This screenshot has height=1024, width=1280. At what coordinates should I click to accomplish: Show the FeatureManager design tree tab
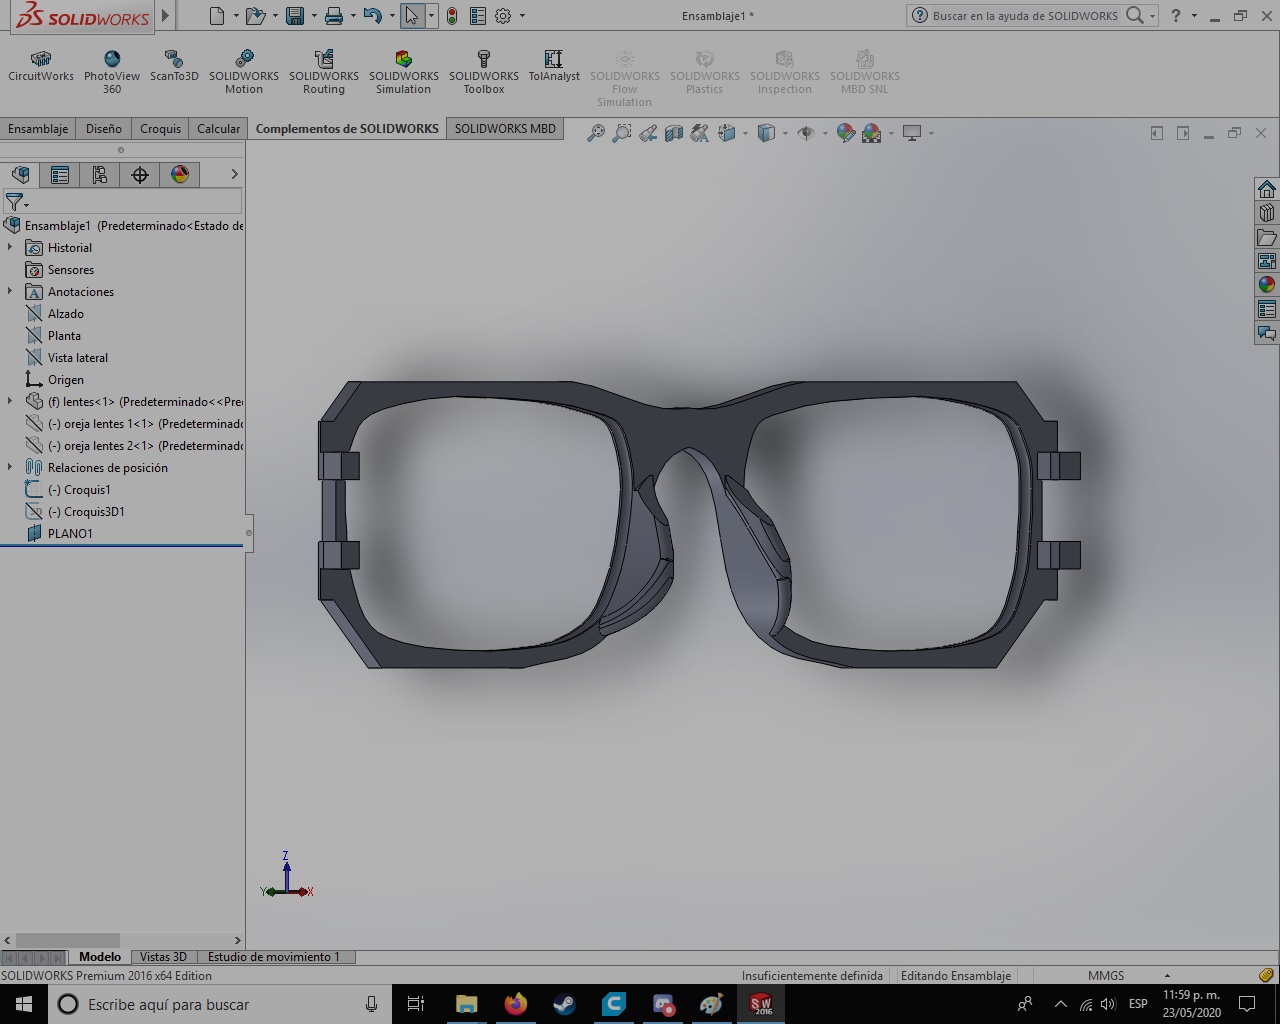coord(20,175)
